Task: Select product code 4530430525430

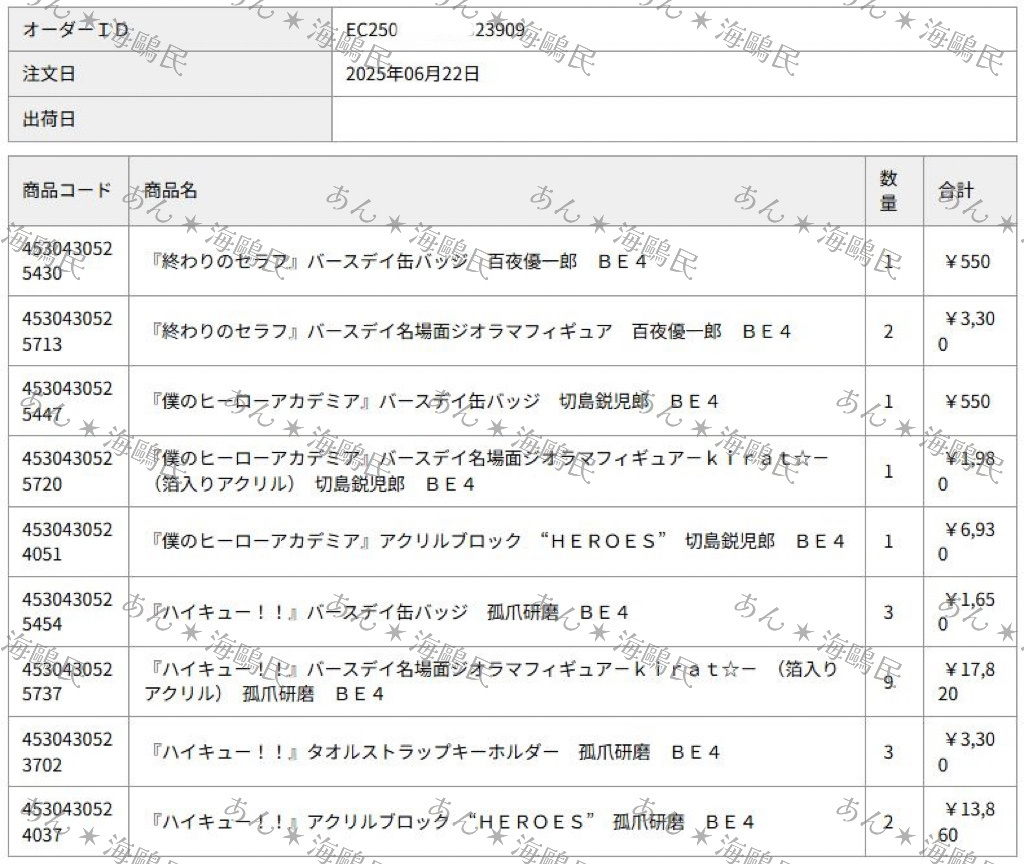Action: tap(67, 261)
